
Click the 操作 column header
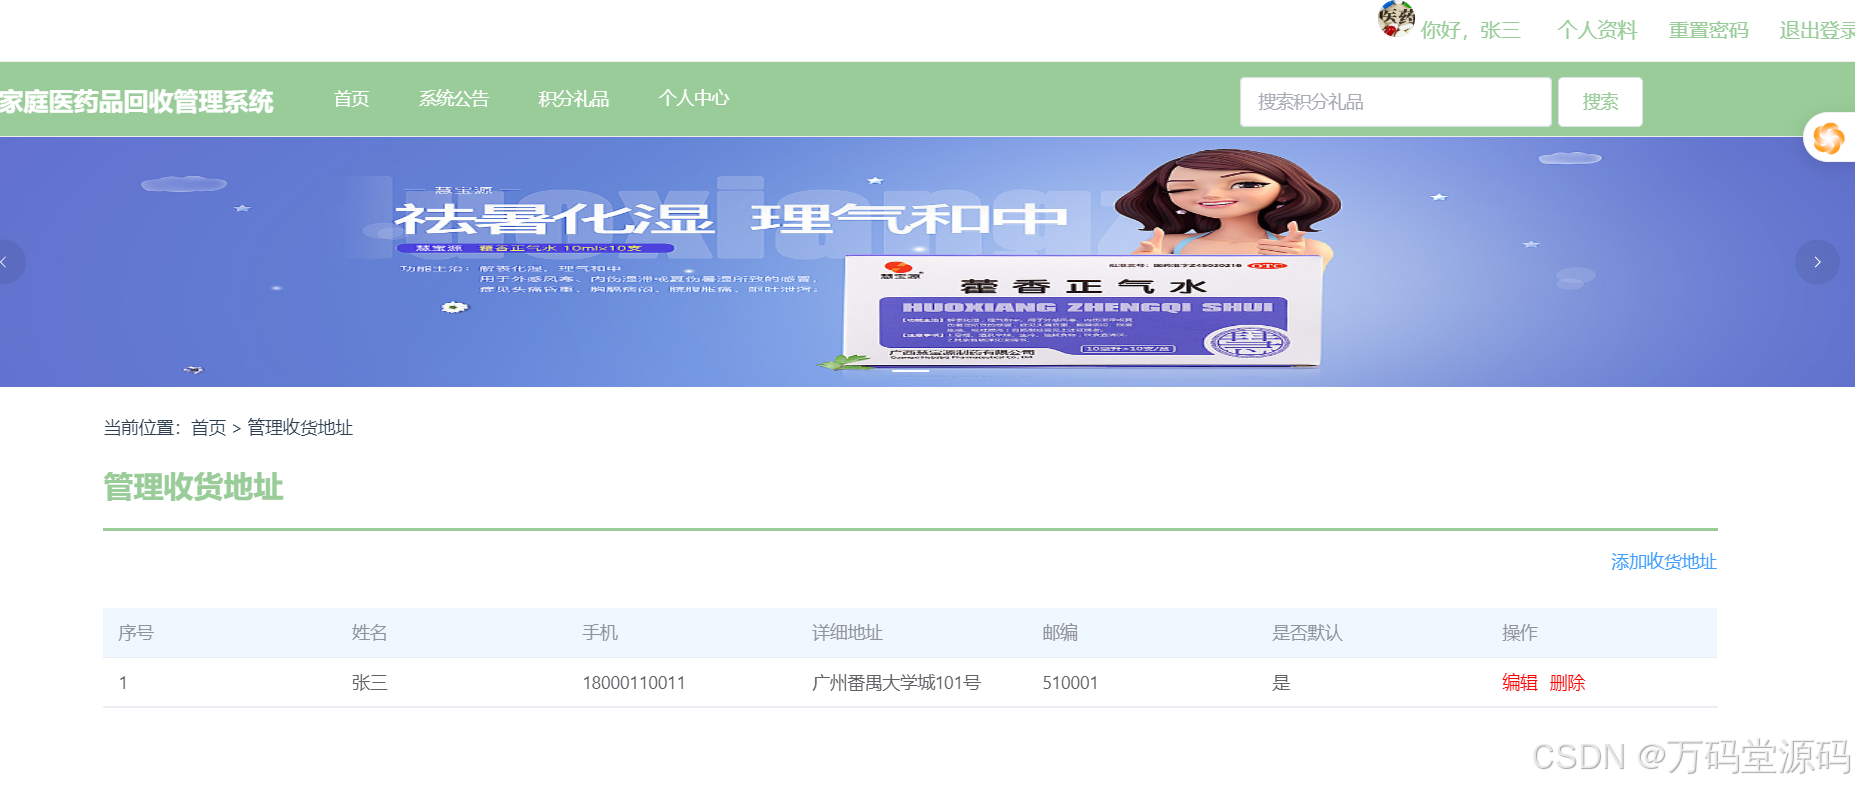pyautogui.click(x=1520, y=633)
